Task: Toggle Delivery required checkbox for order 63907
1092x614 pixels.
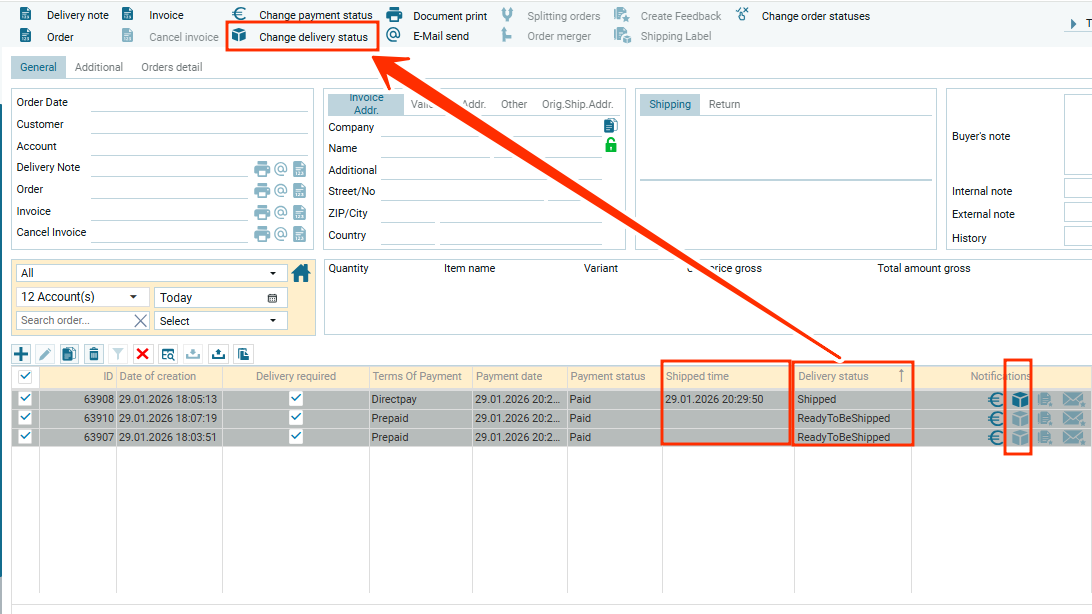Action: [296, 438]
